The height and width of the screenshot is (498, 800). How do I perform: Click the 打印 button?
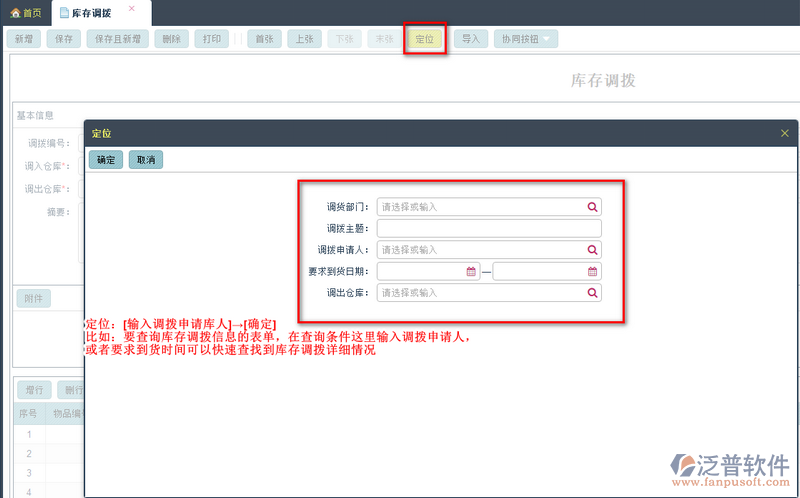coord(212,39)
